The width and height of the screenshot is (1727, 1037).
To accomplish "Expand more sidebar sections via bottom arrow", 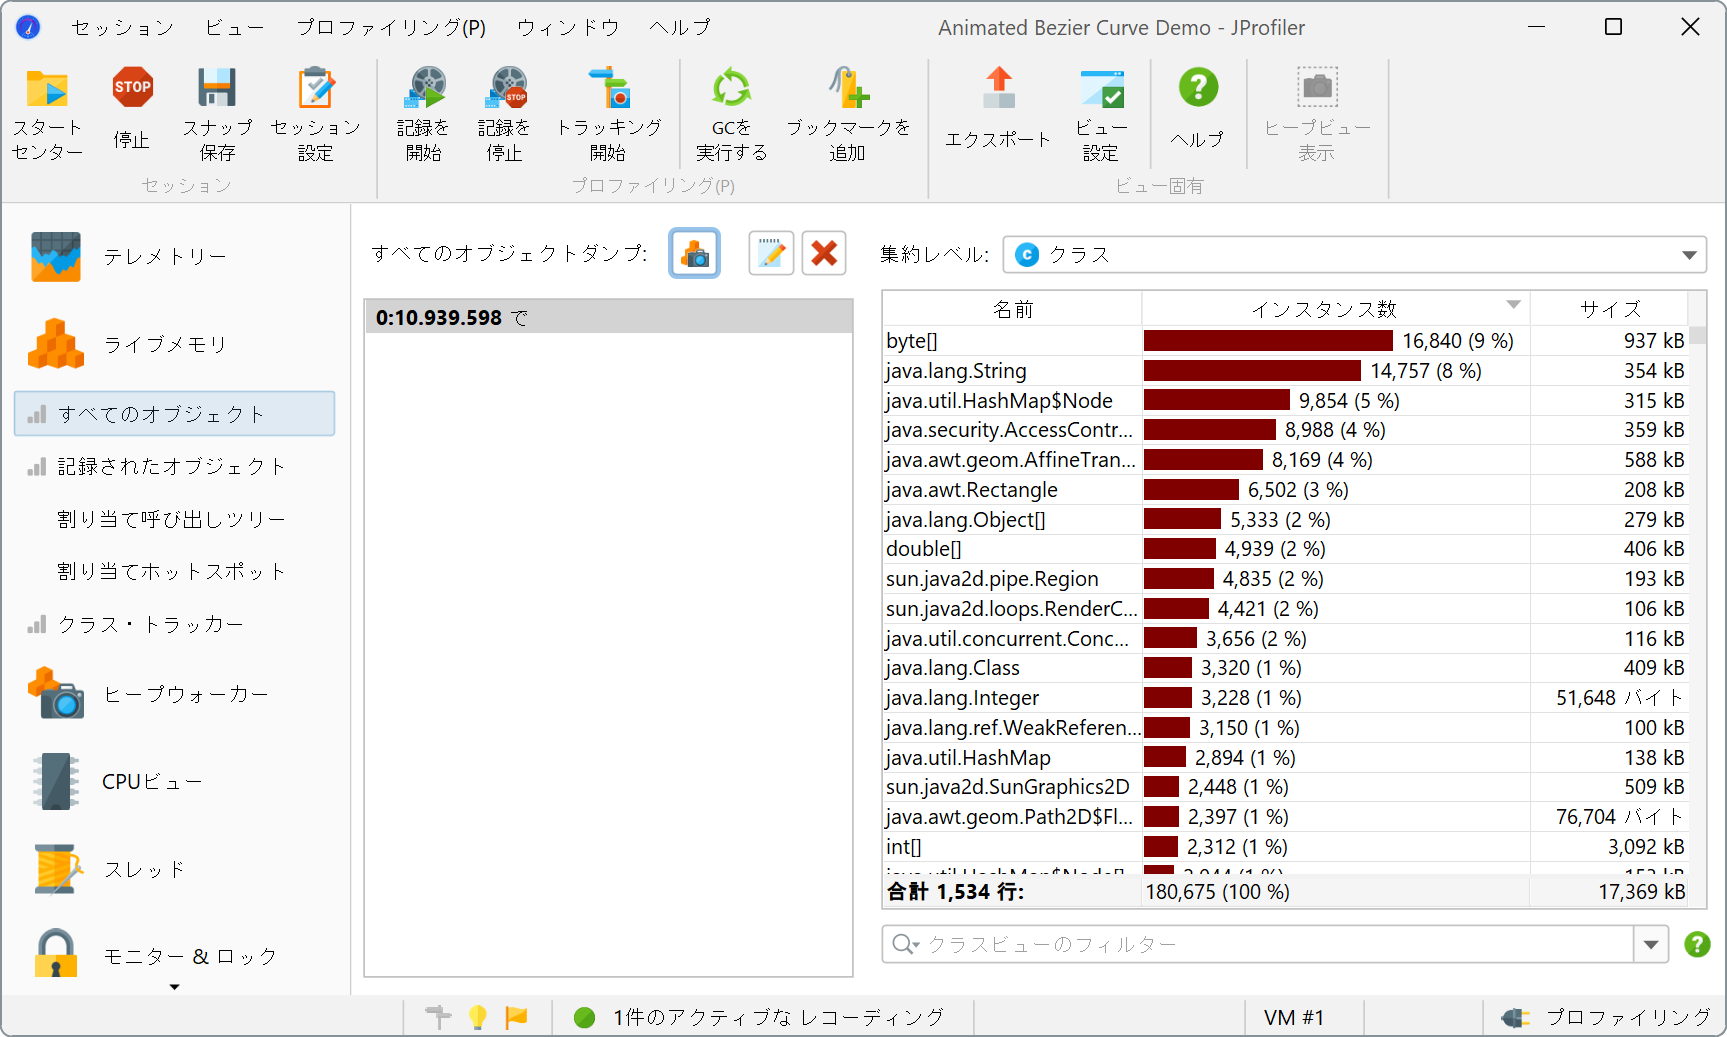I will click(x=174, y=987).
